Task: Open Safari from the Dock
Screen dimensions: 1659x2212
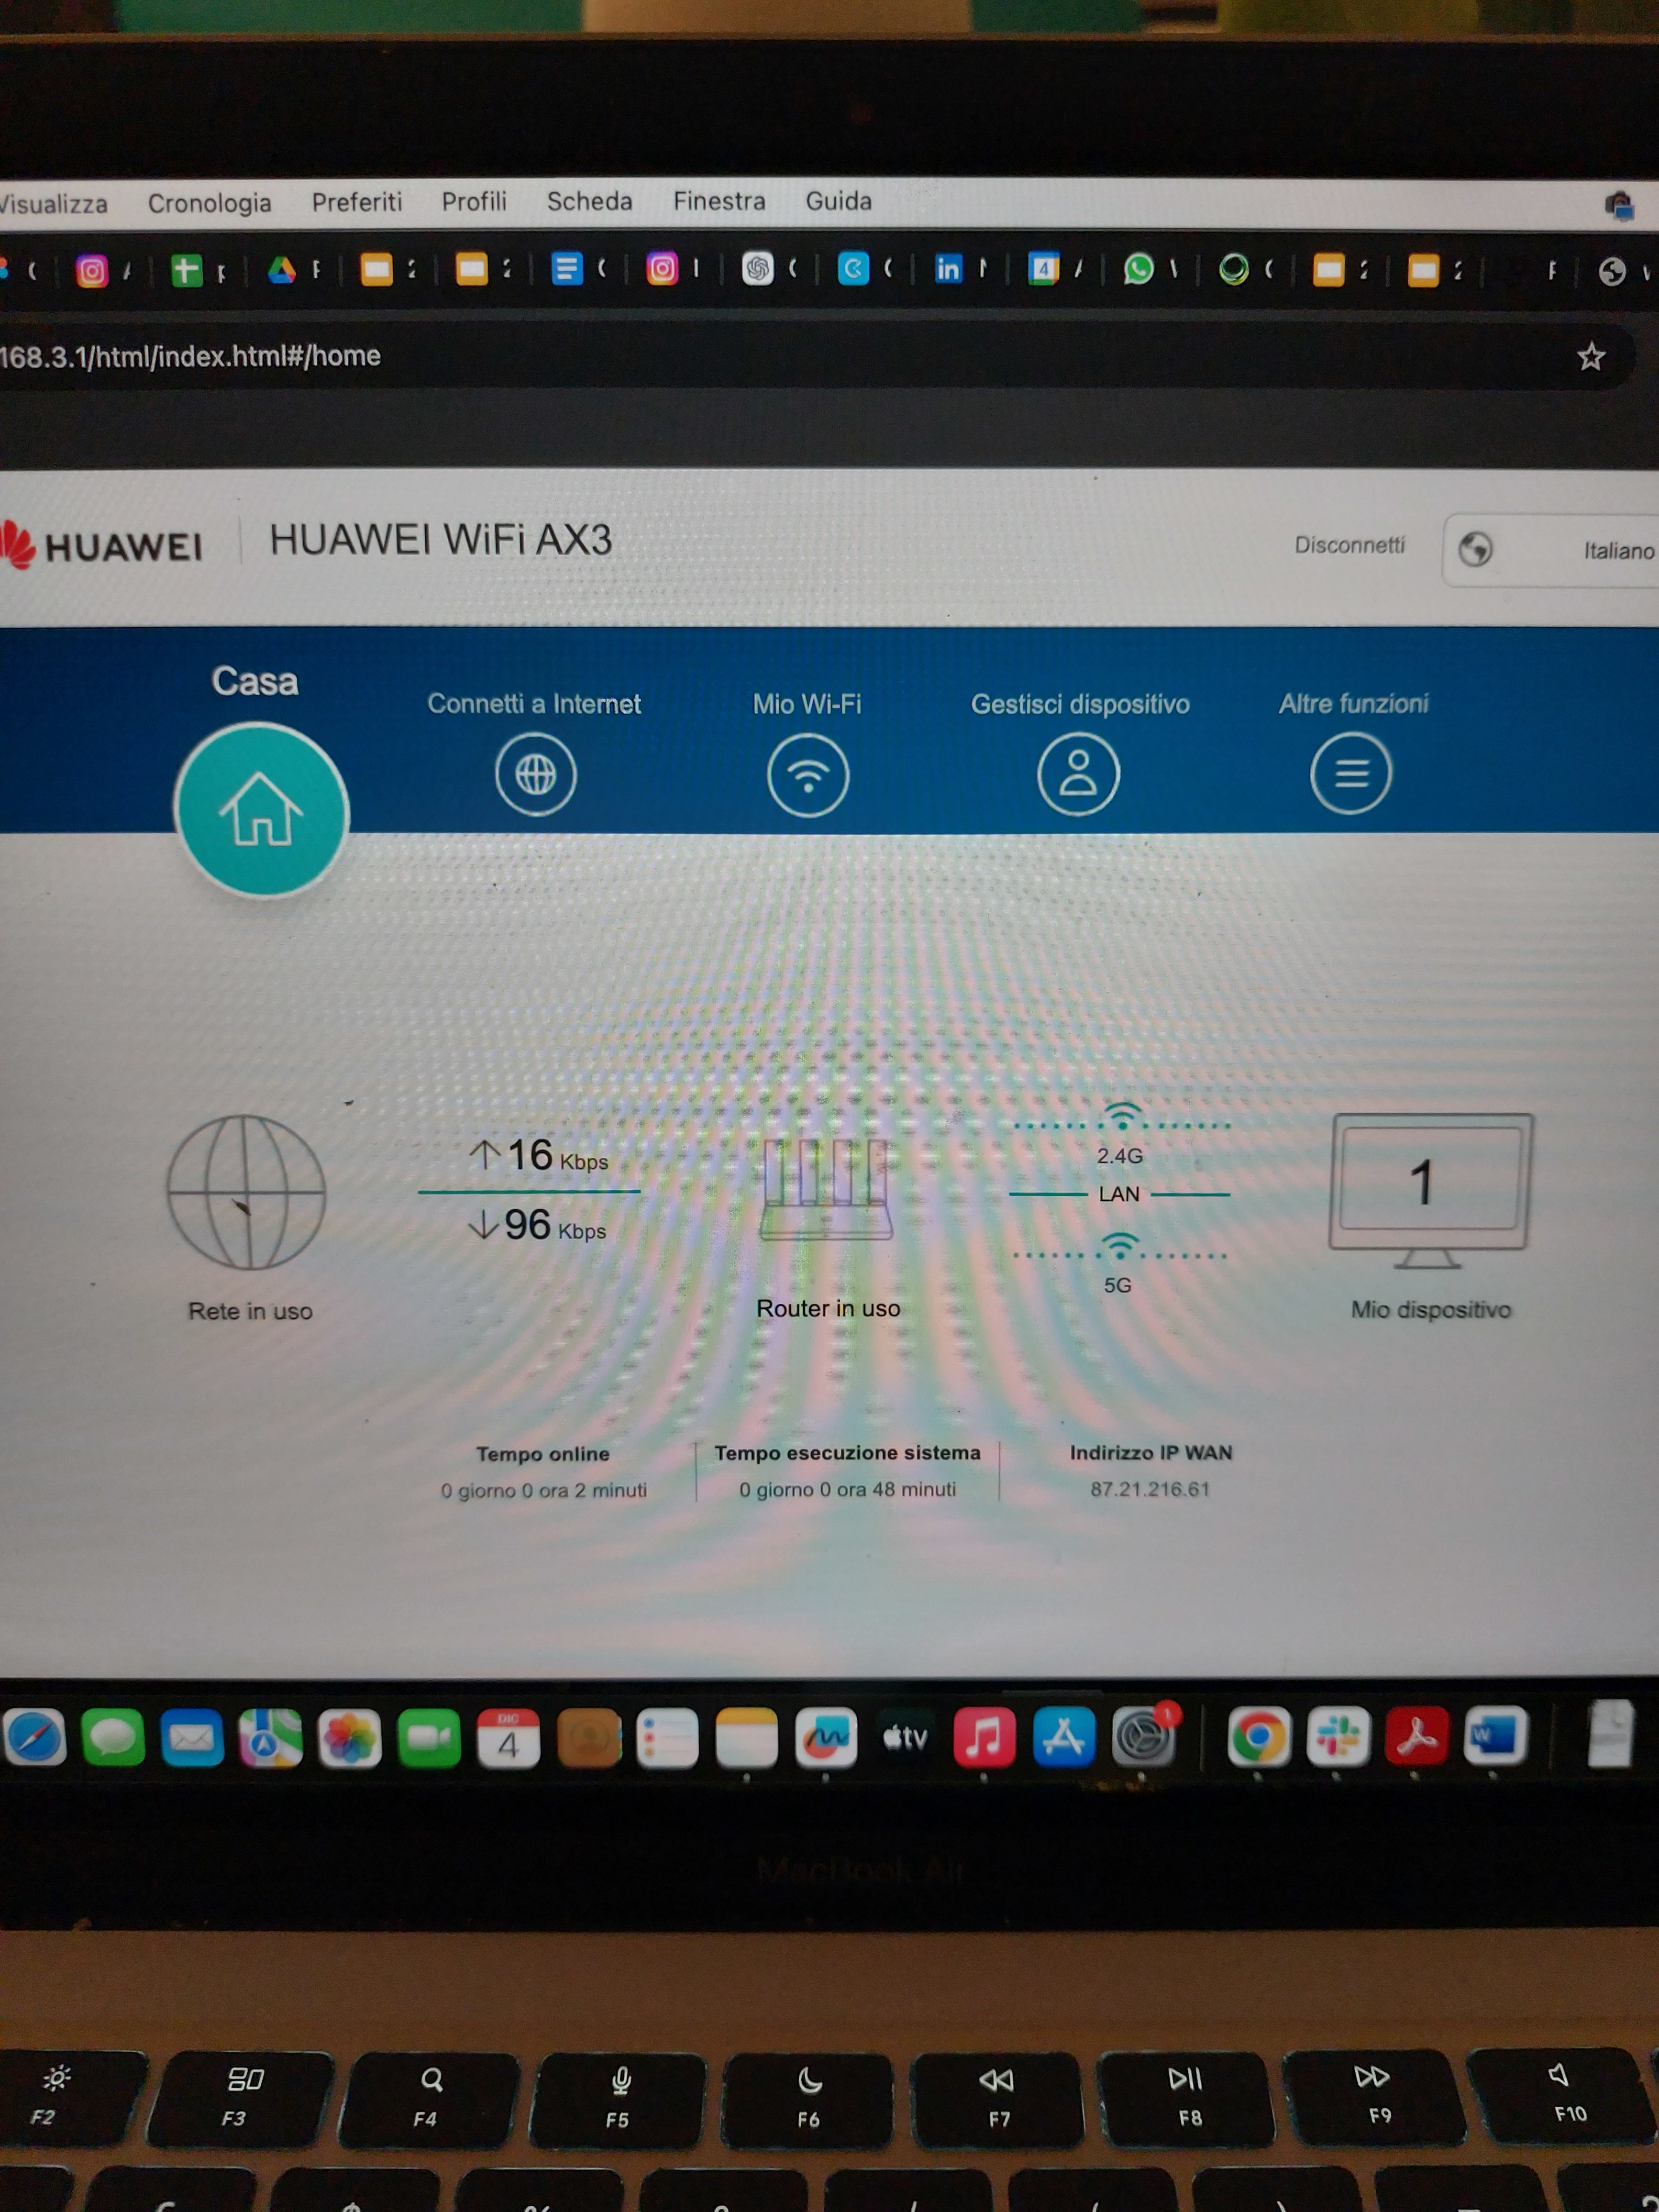Action: 35,1738
